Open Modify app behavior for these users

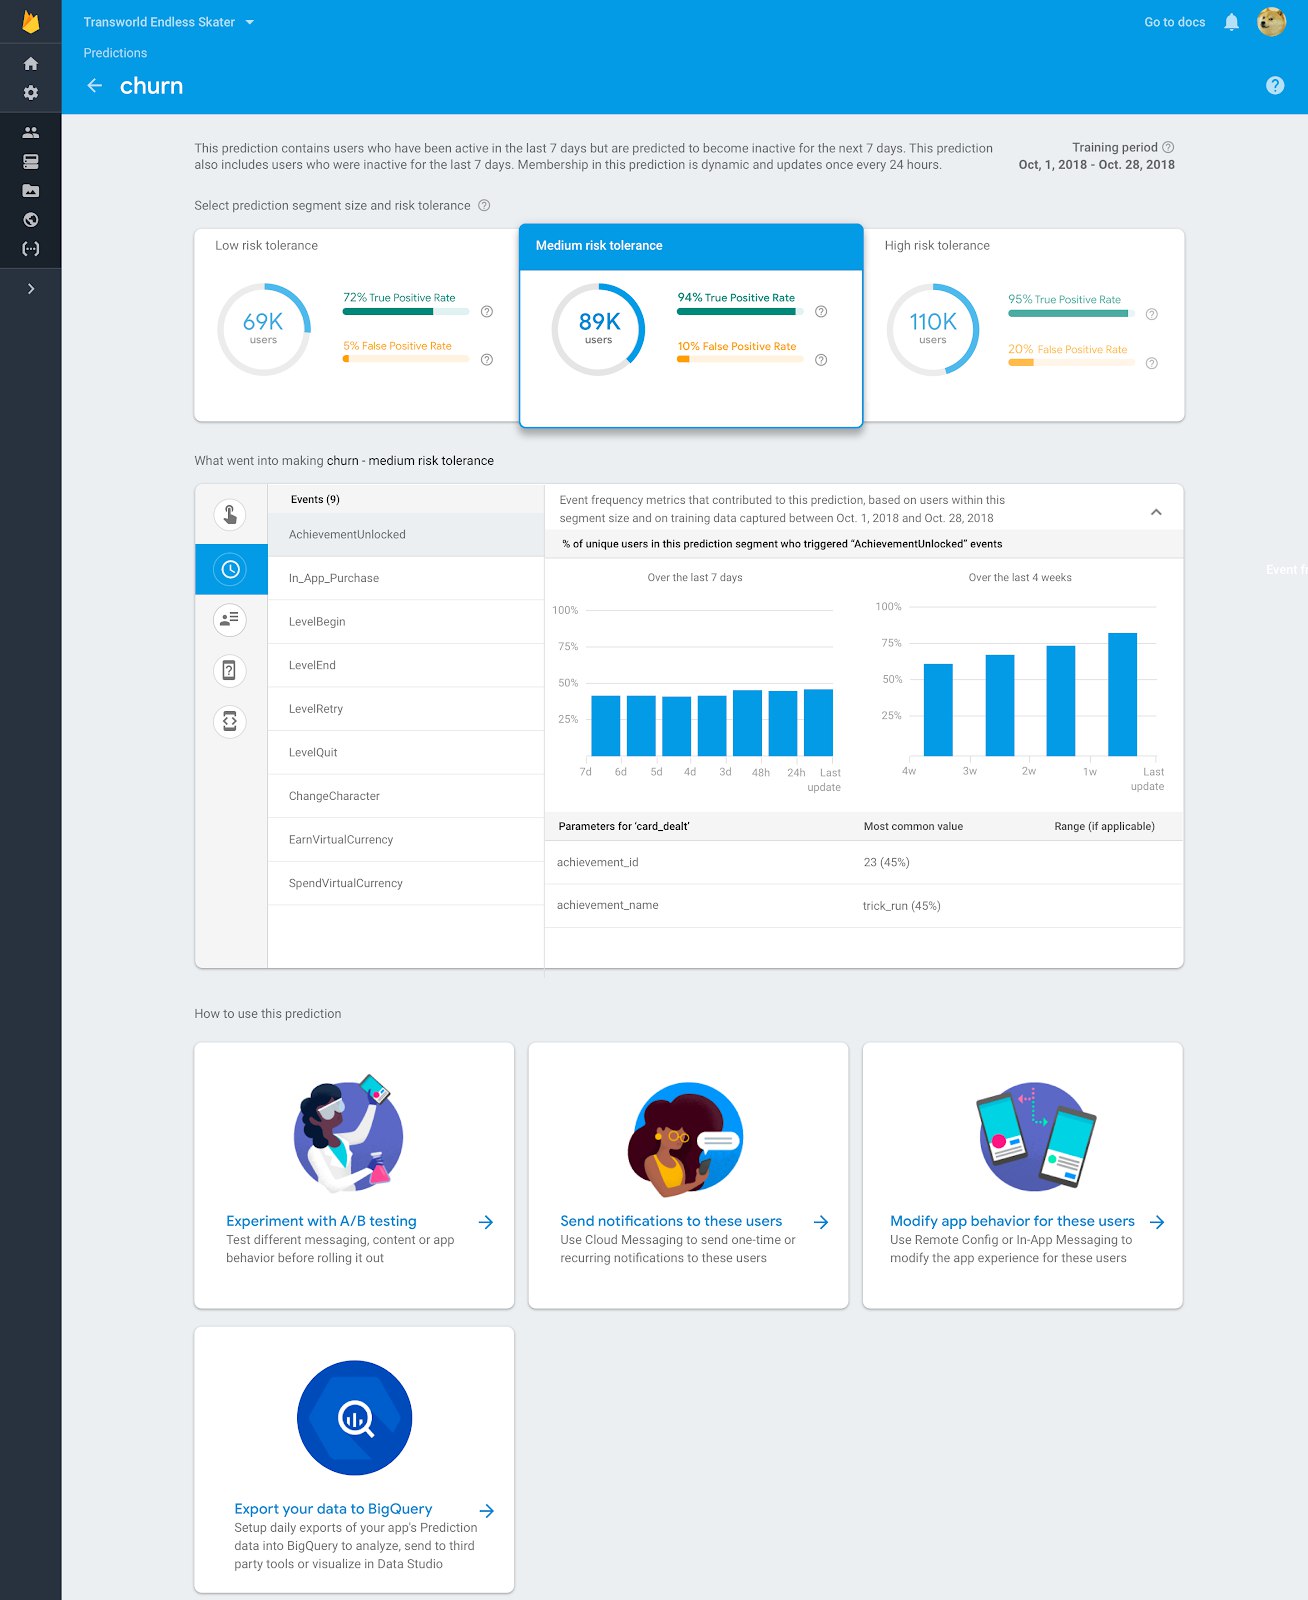coord(1012,1221)
